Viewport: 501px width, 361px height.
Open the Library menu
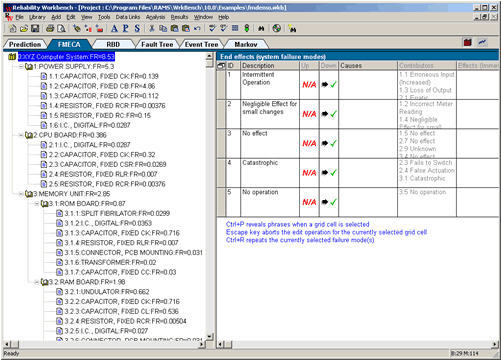[x=37, y=17]
